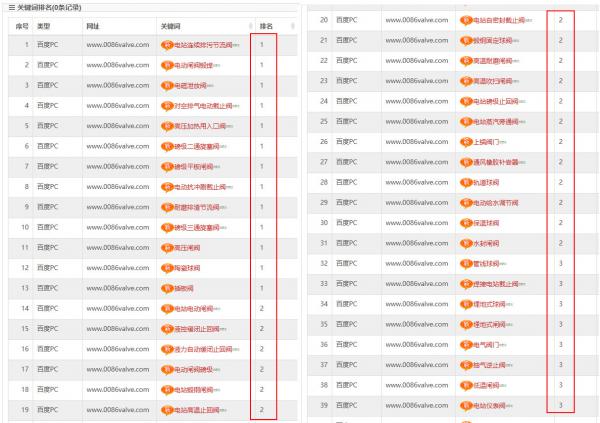Open the 水封闸阀 keyword link in row 31

point(486,243)
